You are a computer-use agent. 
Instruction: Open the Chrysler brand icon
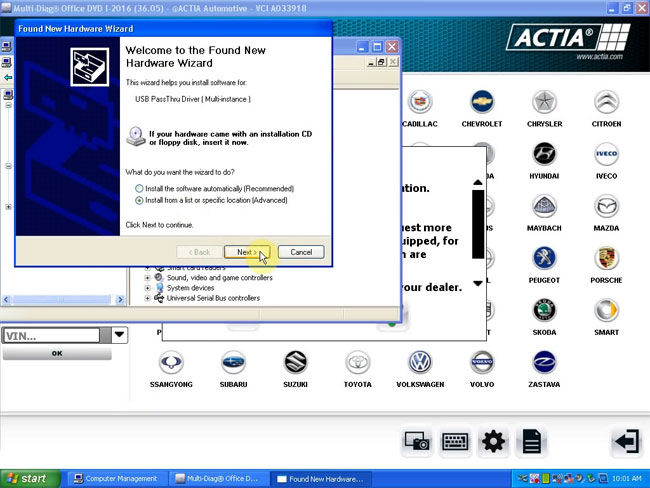(x=544, y=102)
